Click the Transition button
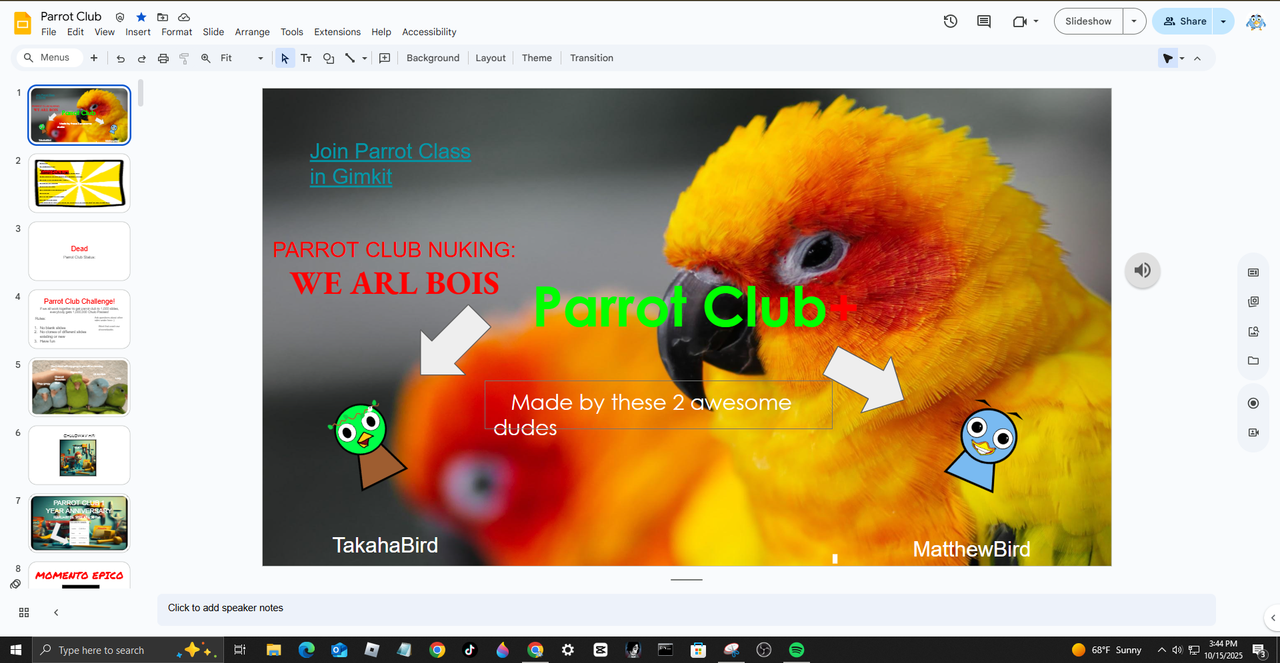The height and width of the screenshot is (663, 1280). (x=592, y=58)
